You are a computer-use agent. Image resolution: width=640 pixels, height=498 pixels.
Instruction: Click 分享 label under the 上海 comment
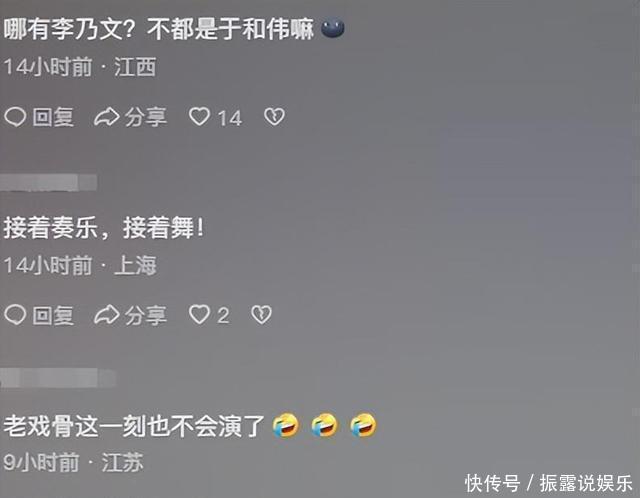[x=146, y=316]
